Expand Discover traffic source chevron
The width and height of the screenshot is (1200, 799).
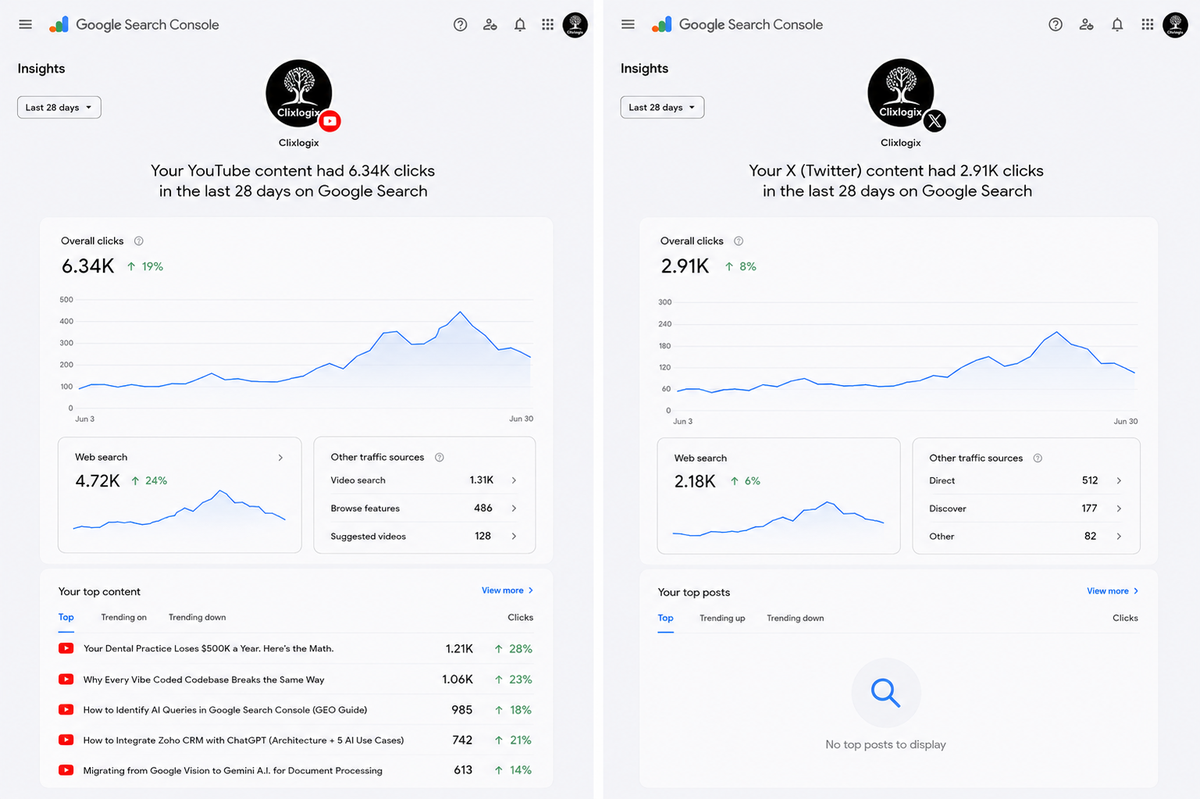pyautogui.click(x=1119, y=508)
